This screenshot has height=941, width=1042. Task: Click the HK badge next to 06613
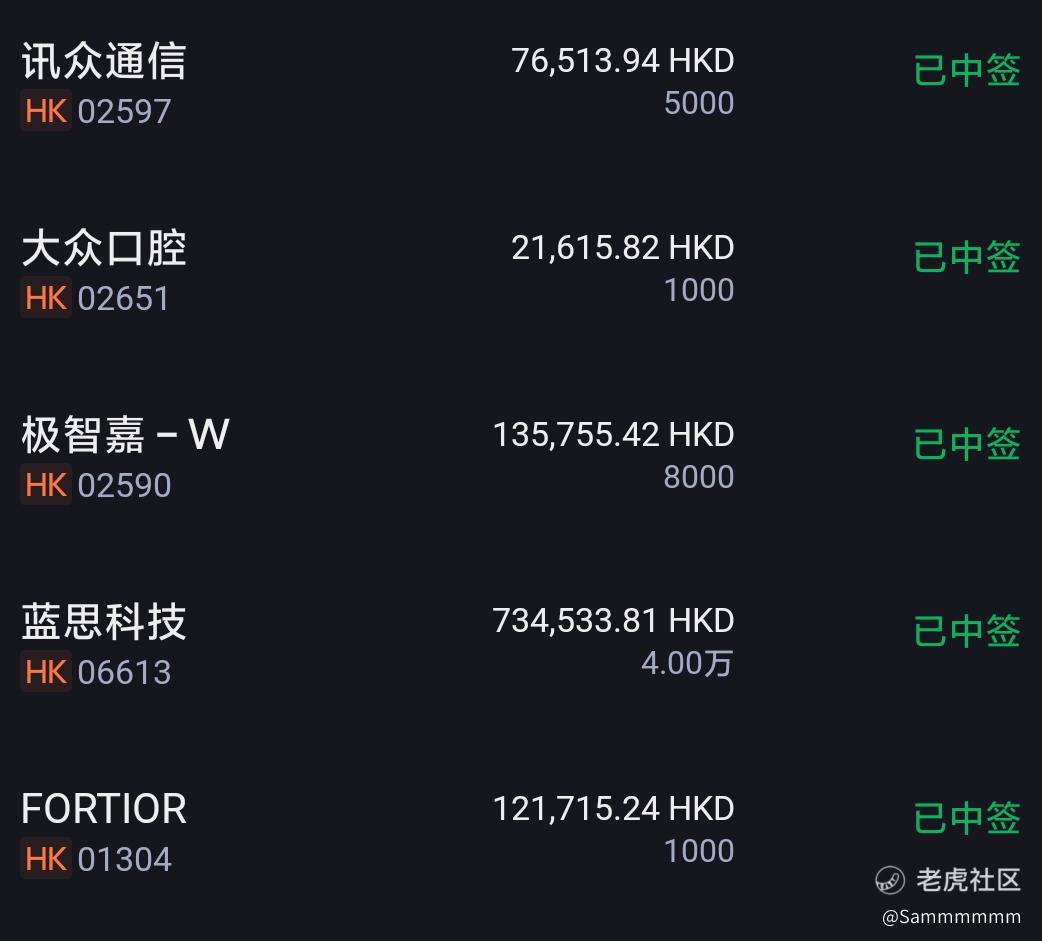point(46,672)
